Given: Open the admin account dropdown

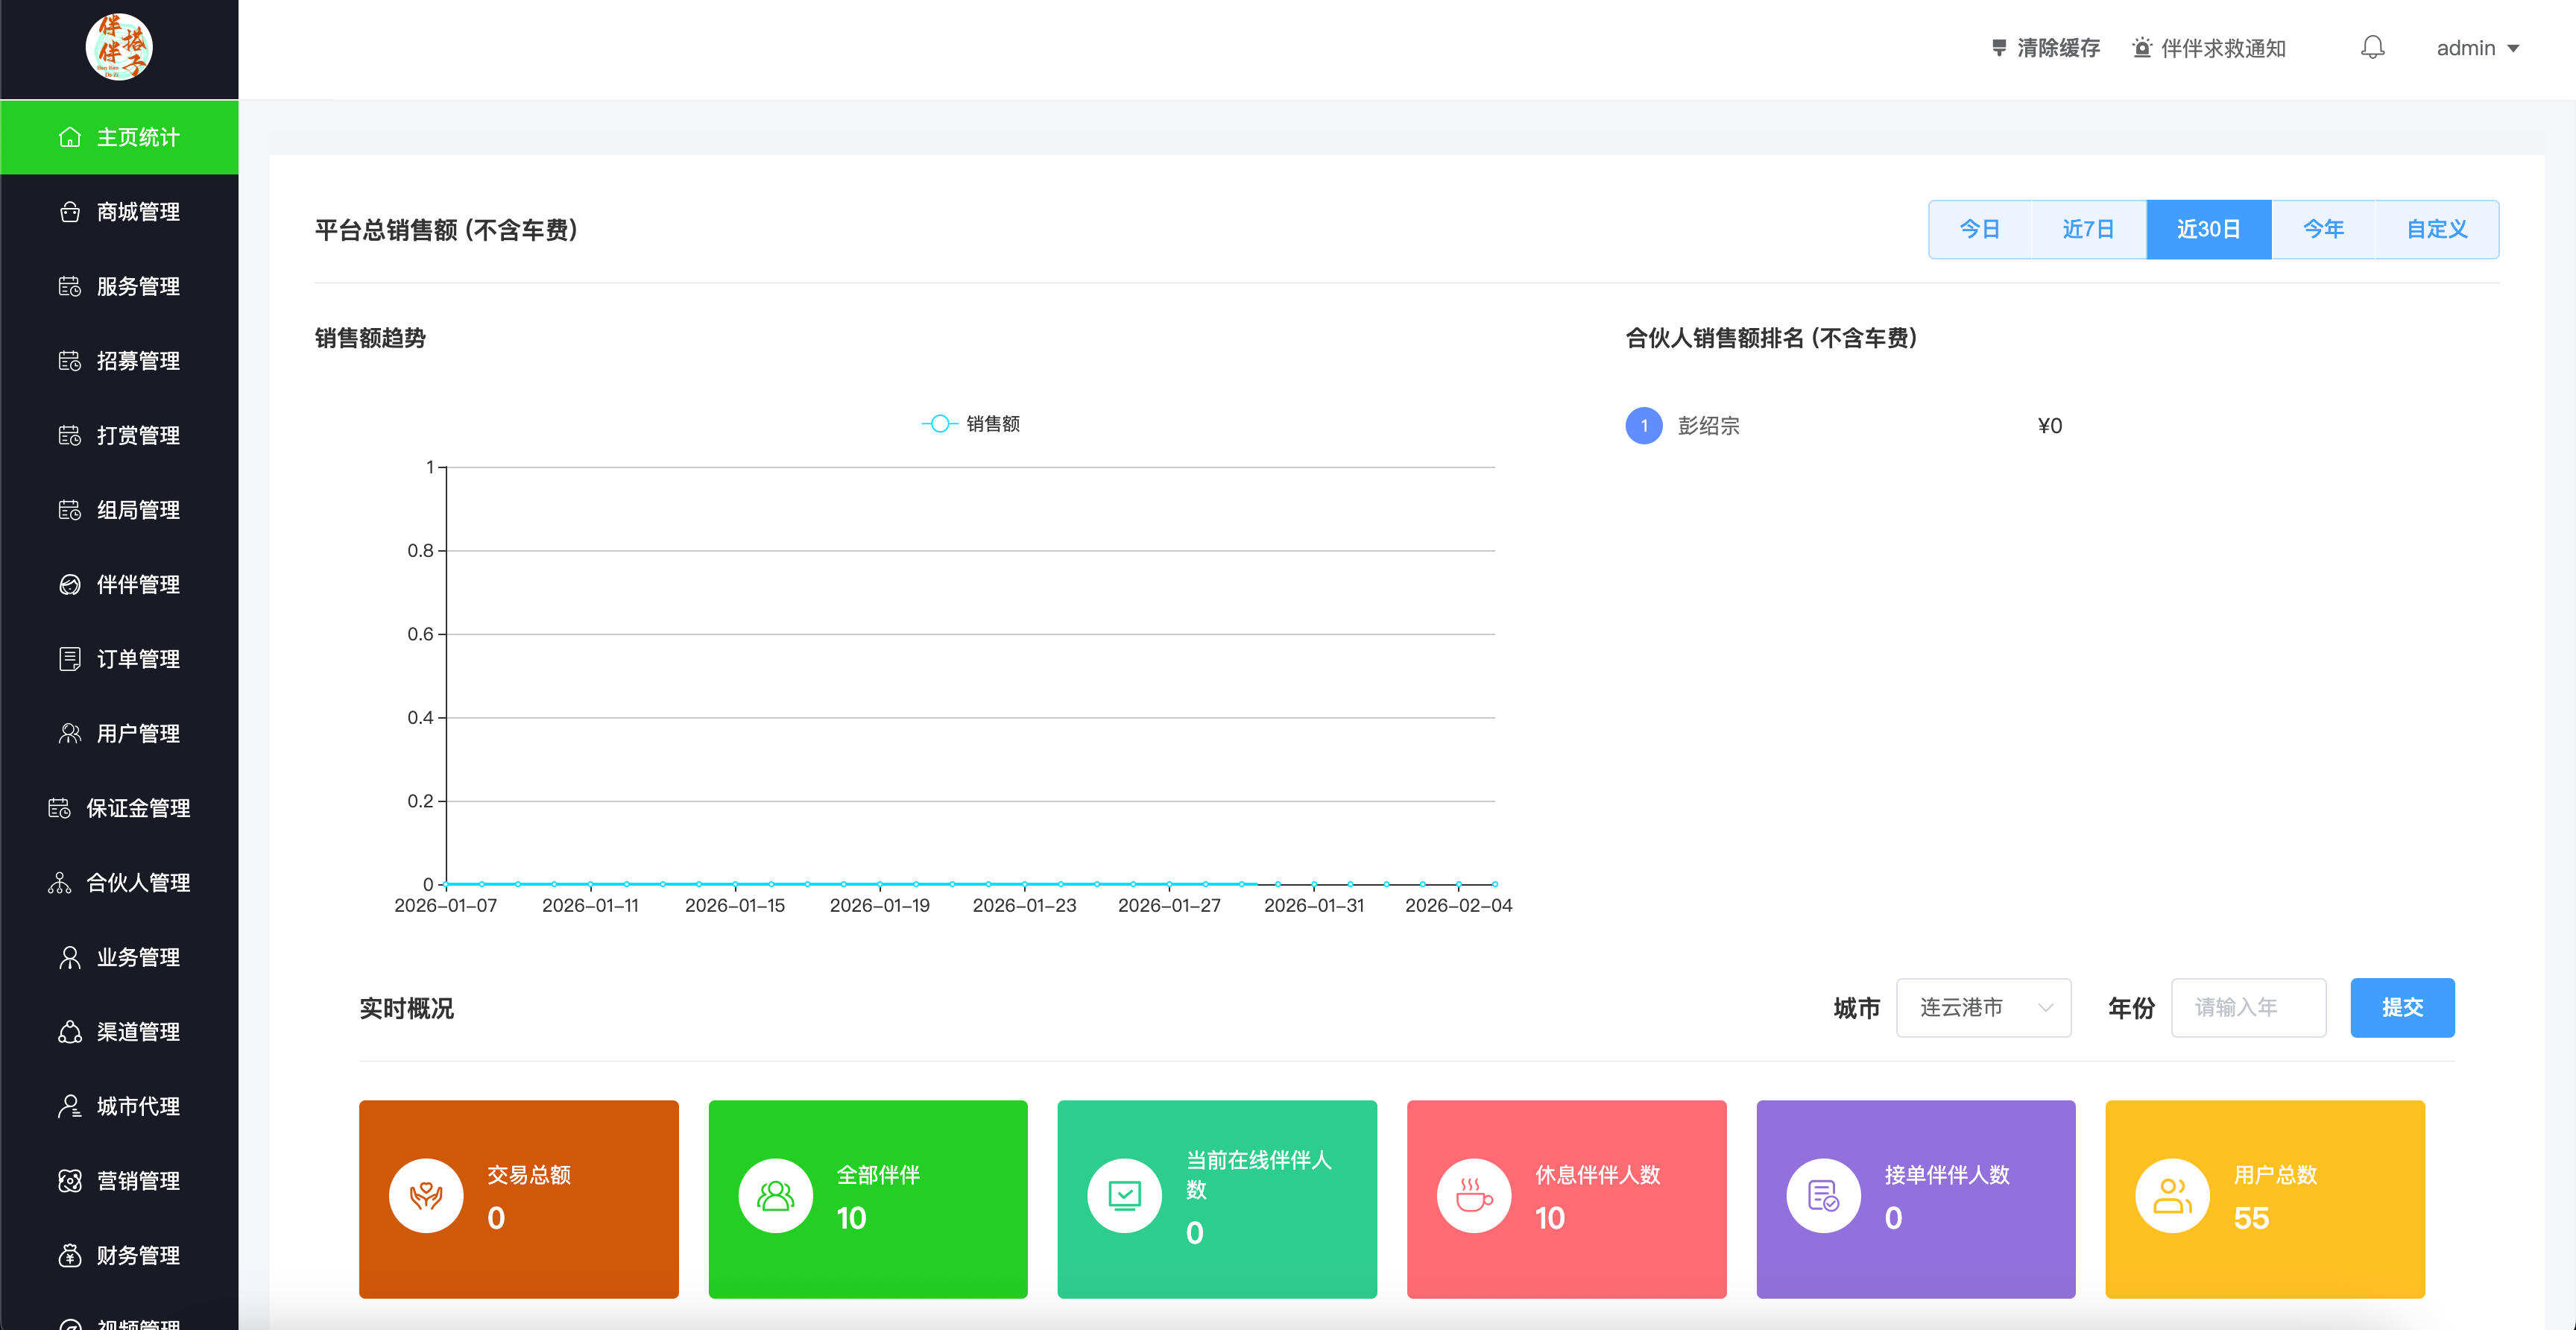Looking at the screenshot, I should click(2478, 47).
